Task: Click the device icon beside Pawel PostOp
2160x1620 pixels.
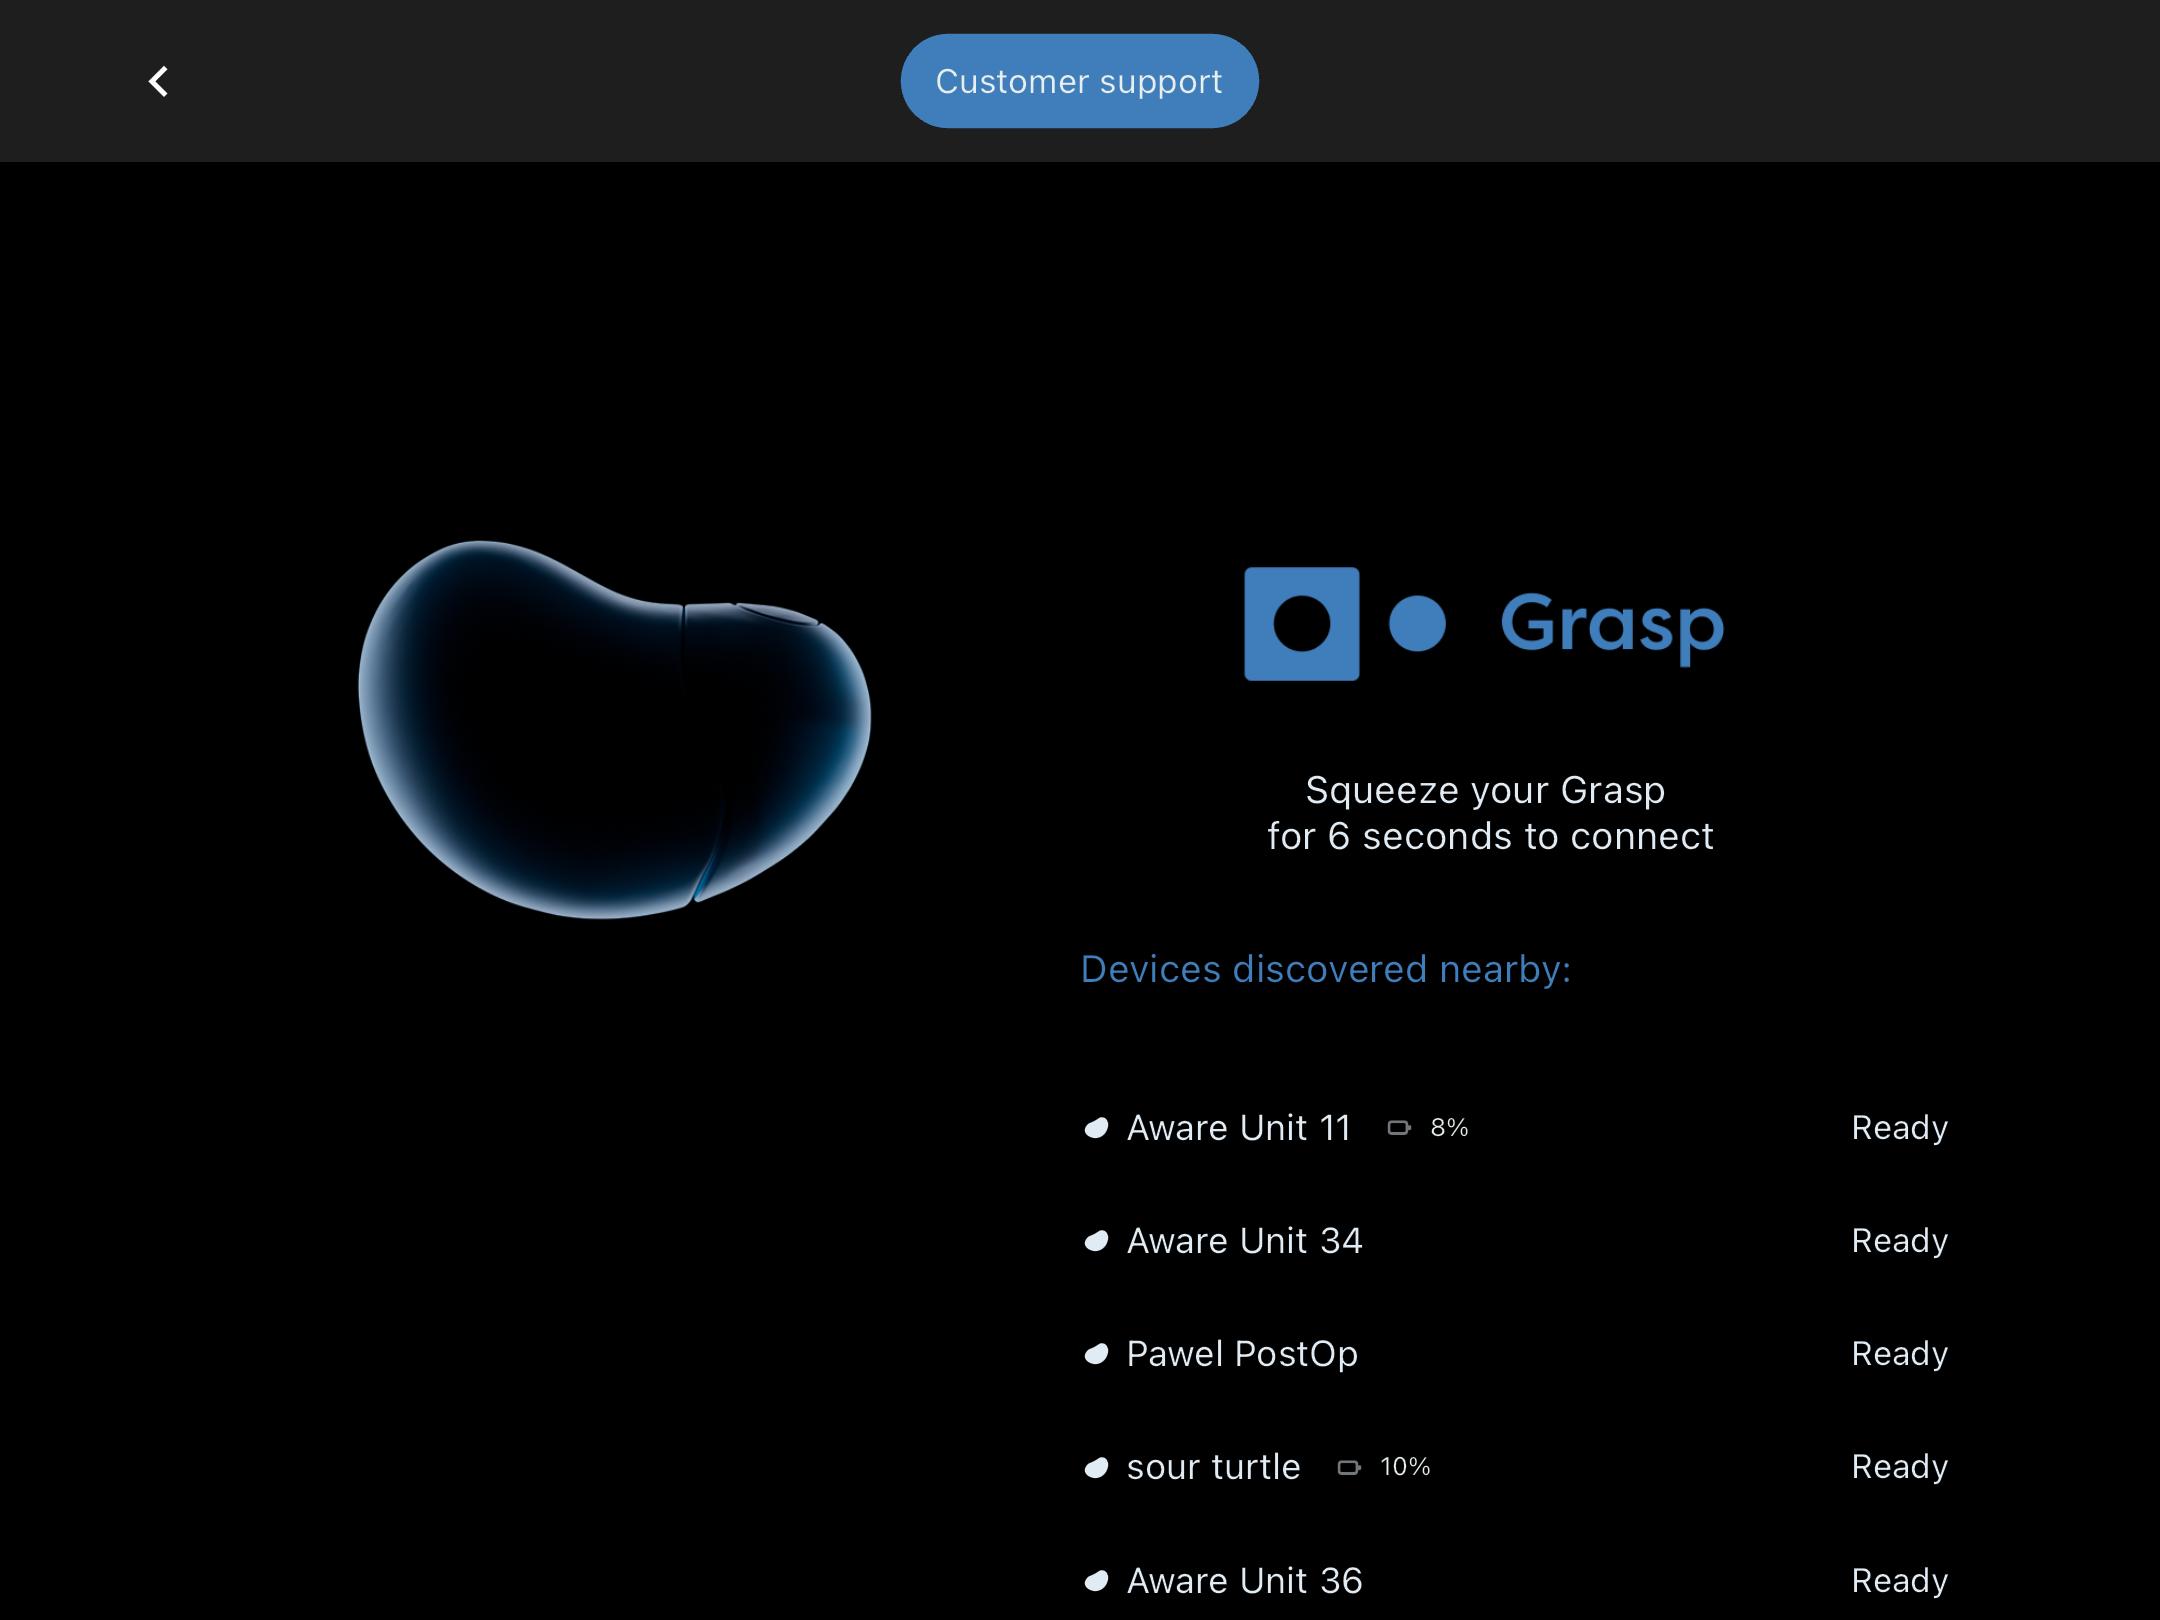Action: (1096, 1355)
